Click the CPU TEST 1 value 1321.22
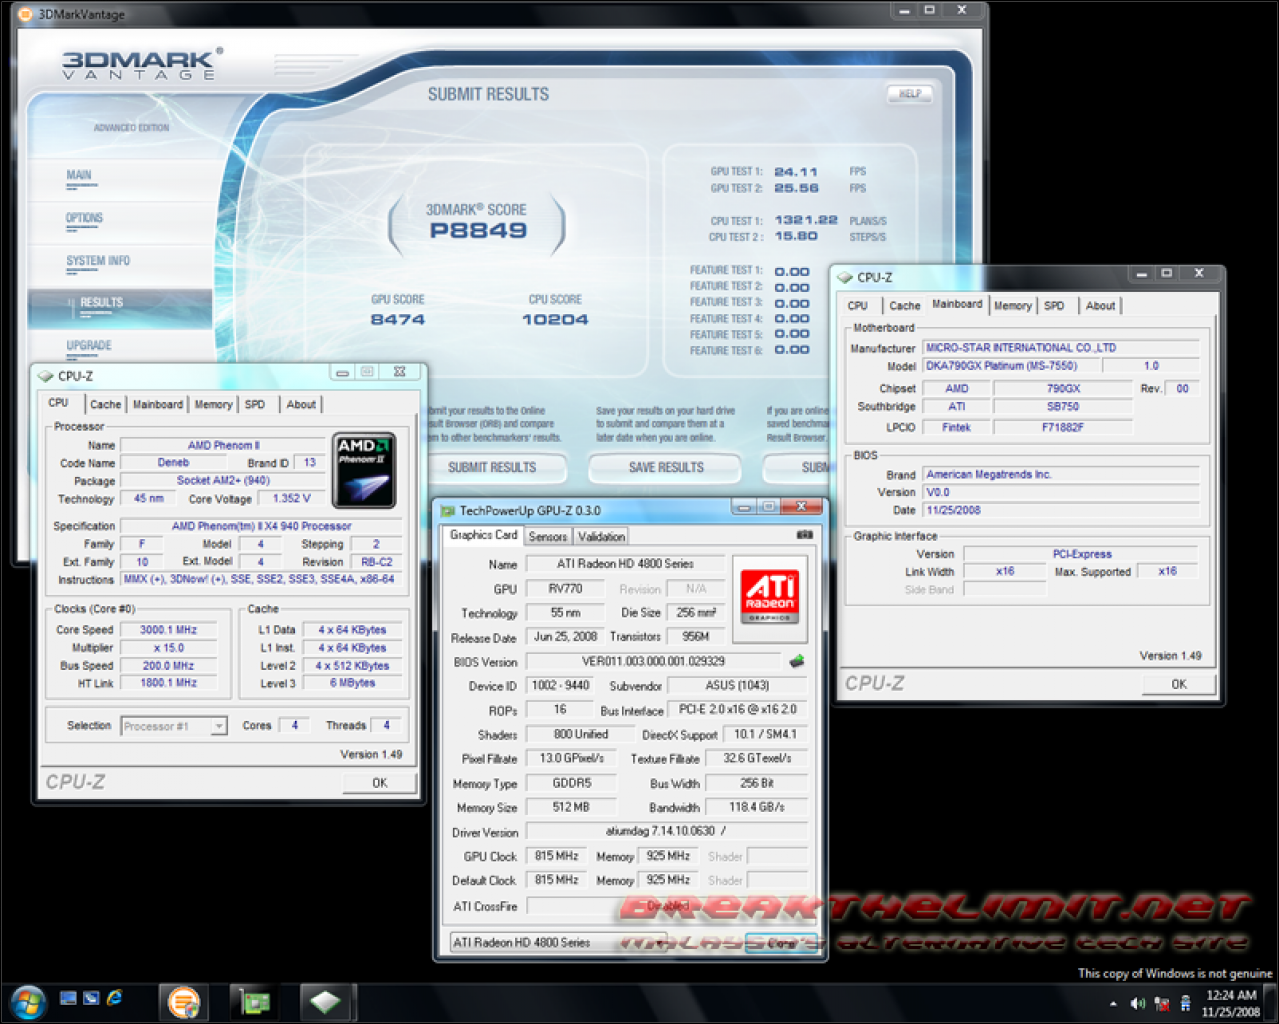 pos(806,220)
